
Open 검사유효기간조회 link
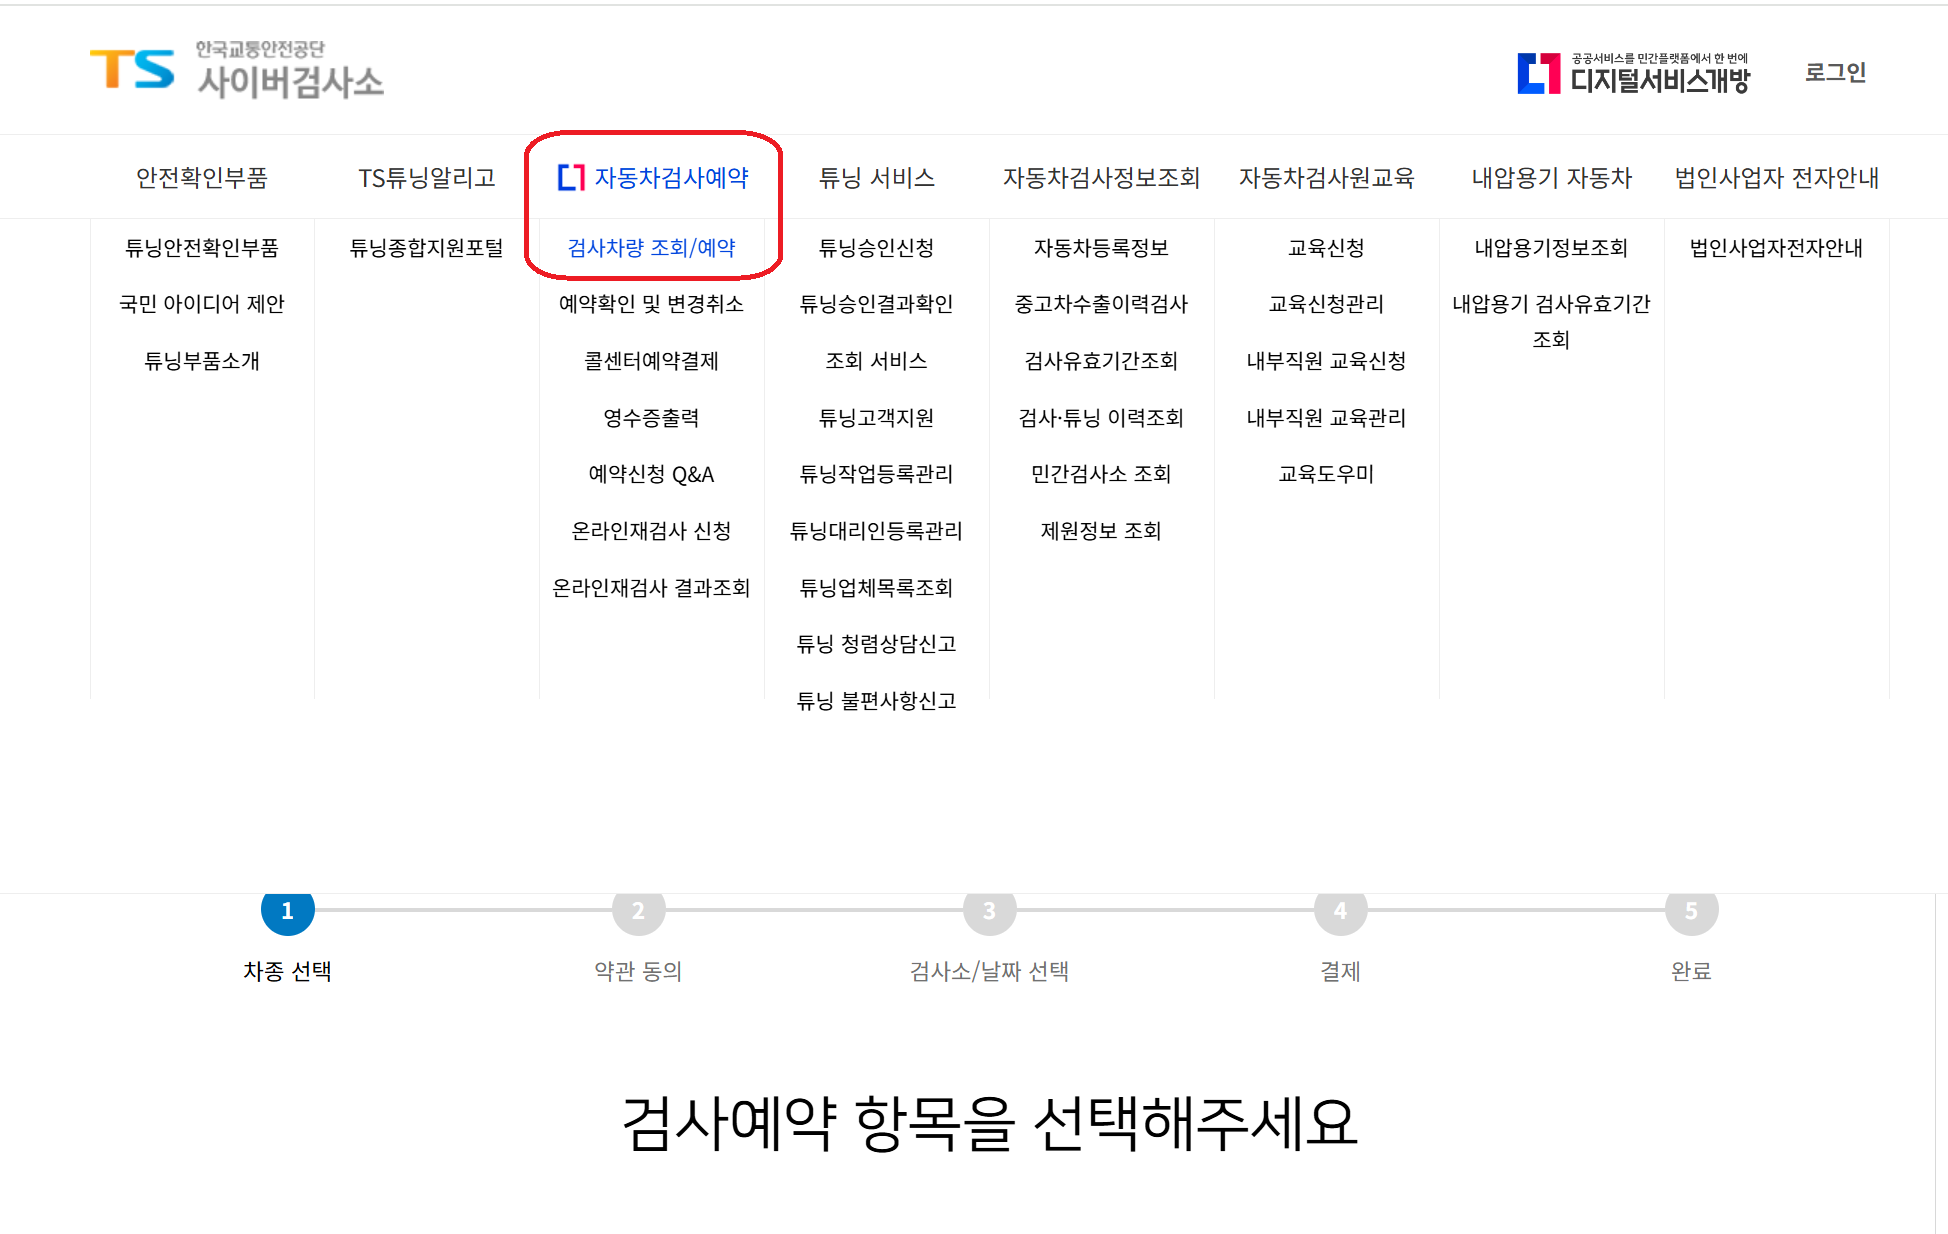tap(1101, 361)
